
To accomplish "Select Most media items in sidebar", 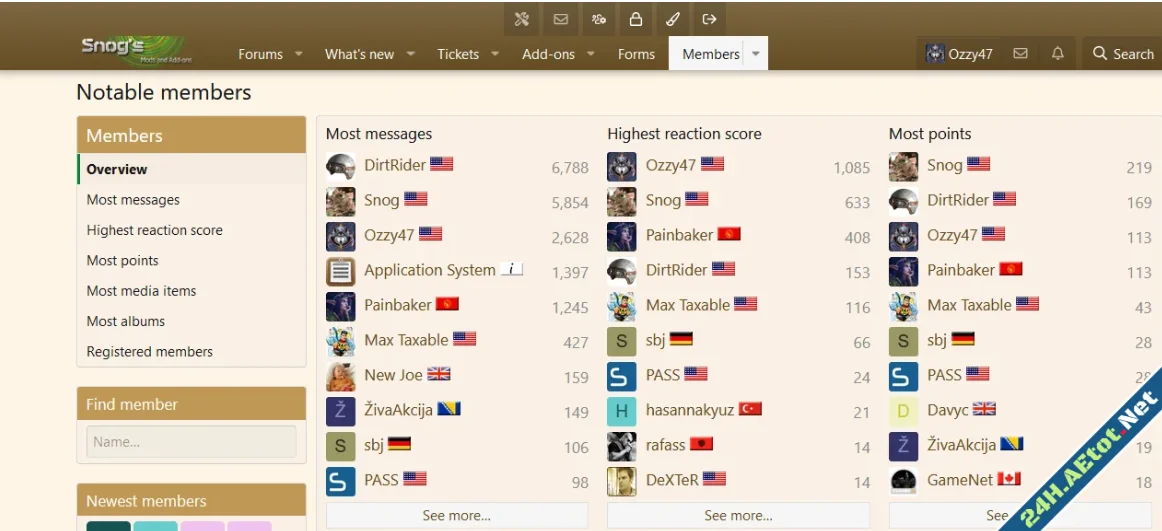I will click(141, 291).
